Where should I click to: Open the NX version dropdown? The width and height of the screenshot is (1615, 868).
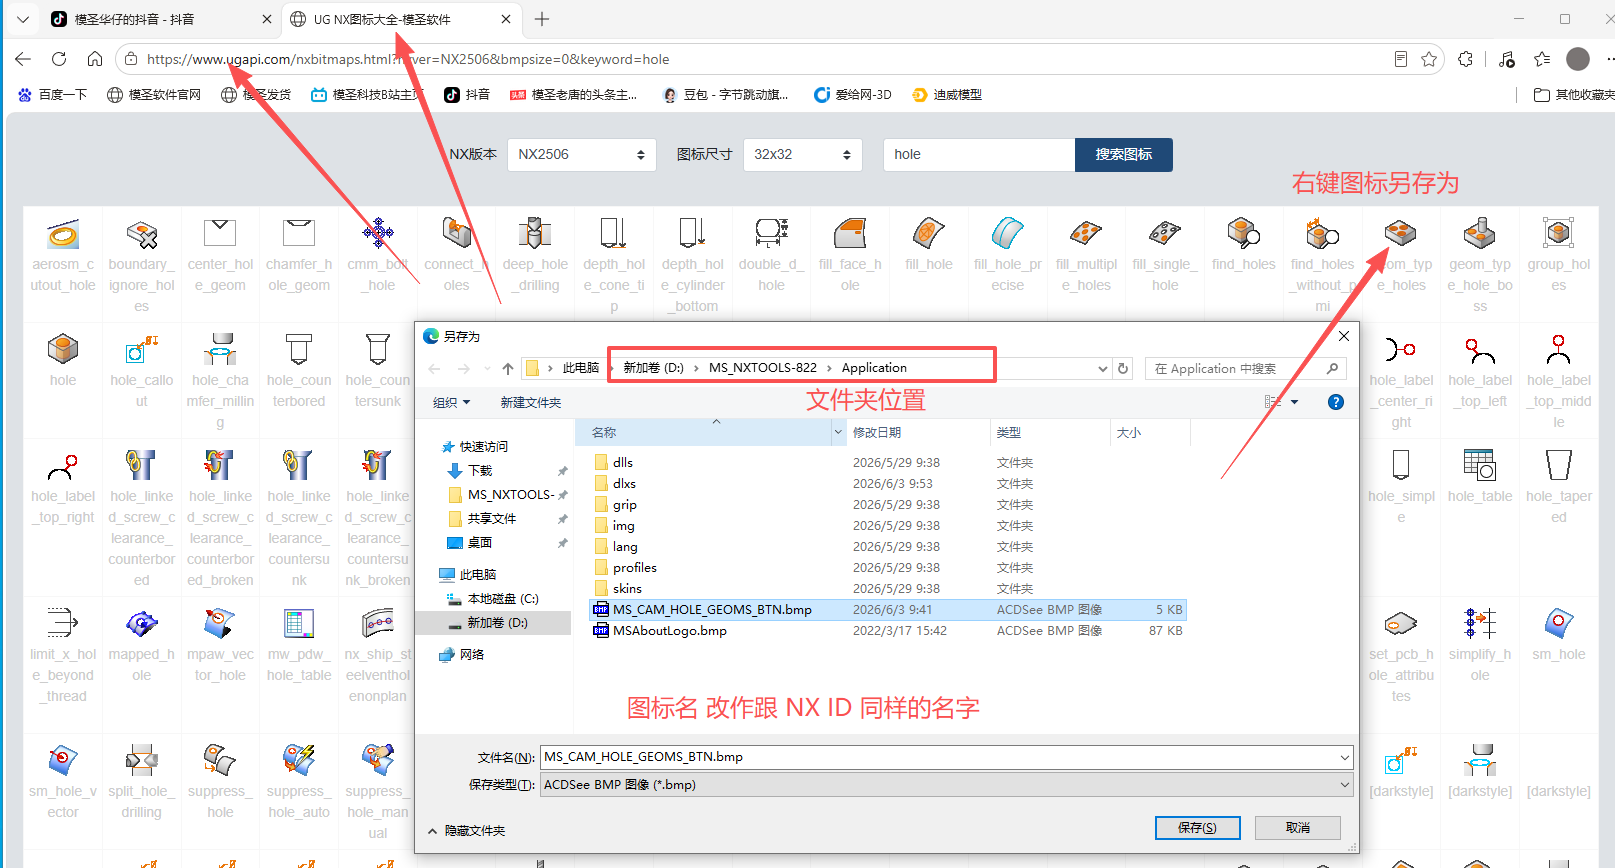click(582, 155)
